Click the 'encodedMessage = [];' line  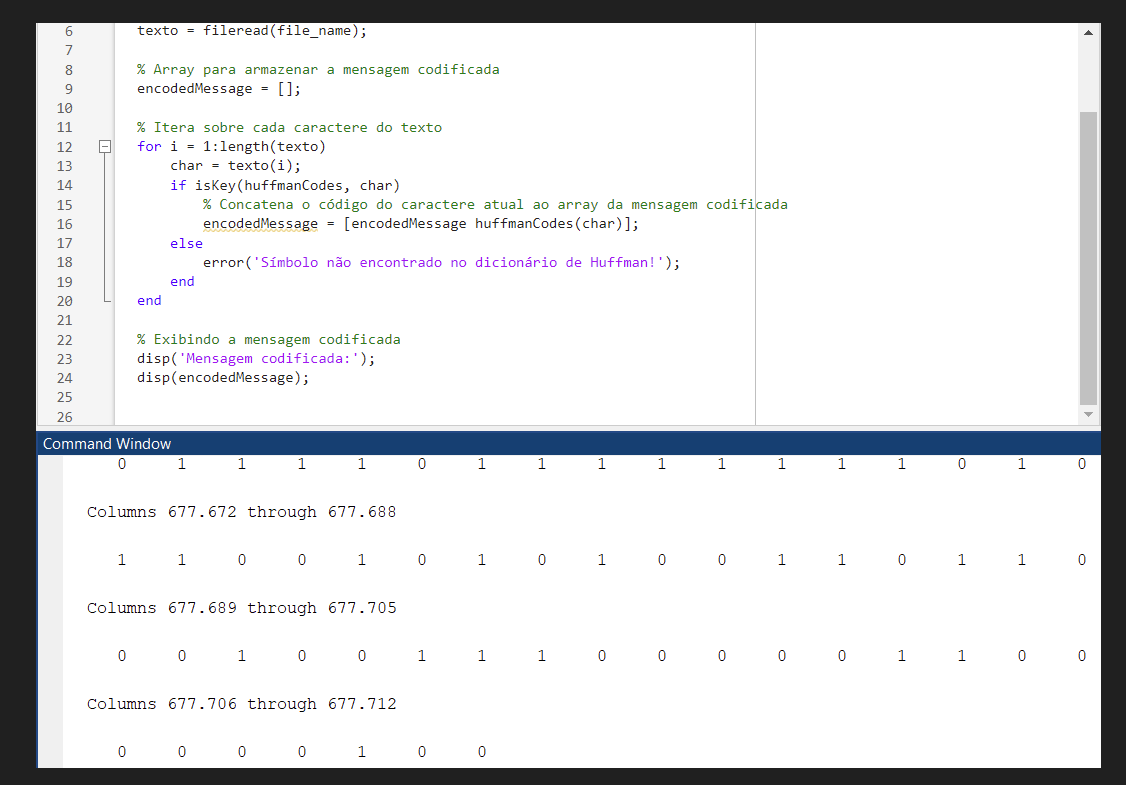click(218, 89)
